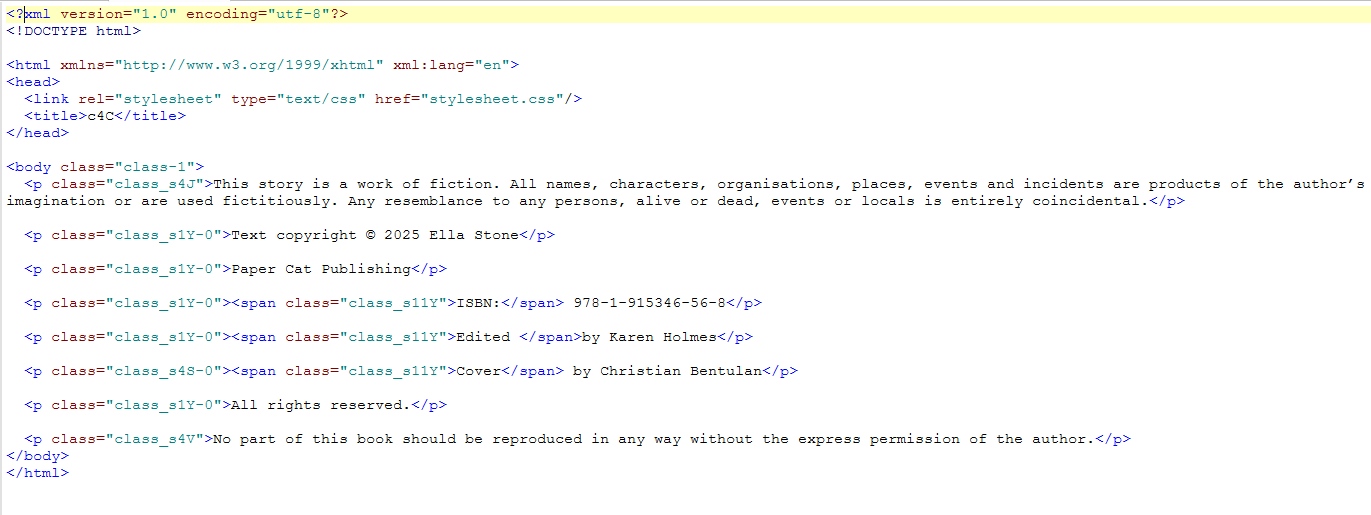Click the word "Edited" inside the span
Viewport: 1371px width, 515px height.
click(483, 337)
